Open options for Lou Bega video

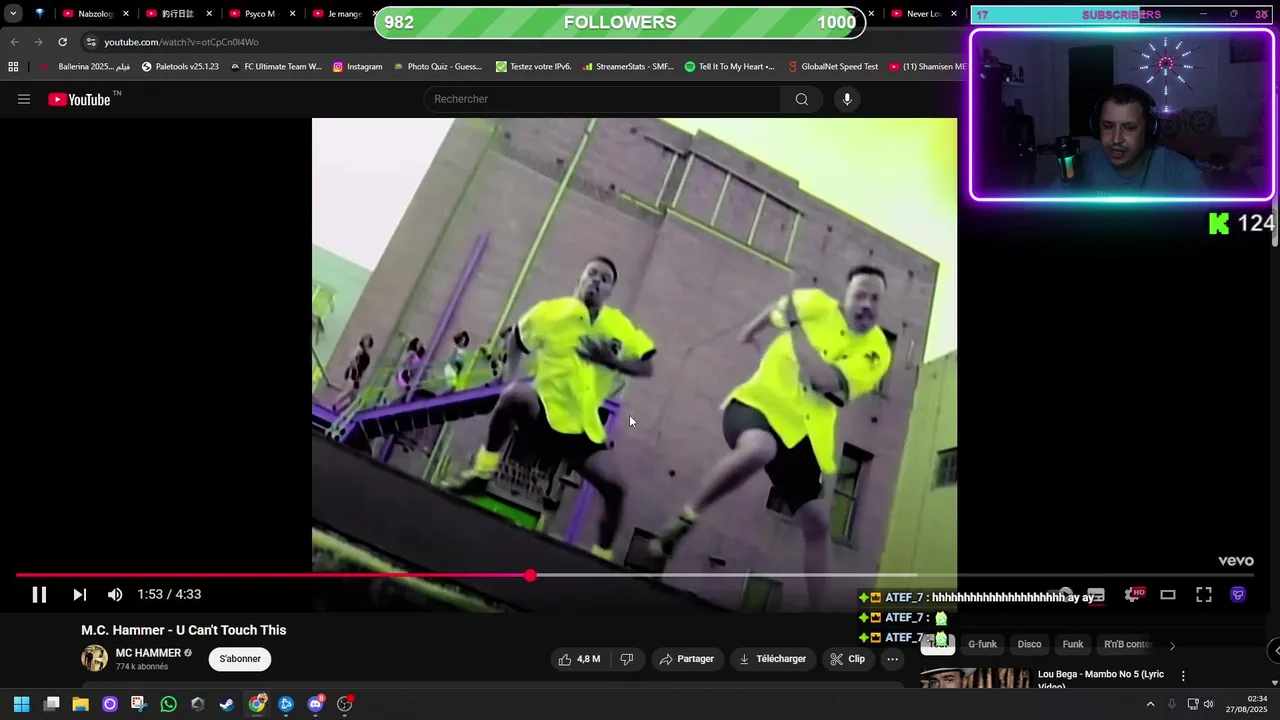pyautogui.click(x=1183, y=676)
